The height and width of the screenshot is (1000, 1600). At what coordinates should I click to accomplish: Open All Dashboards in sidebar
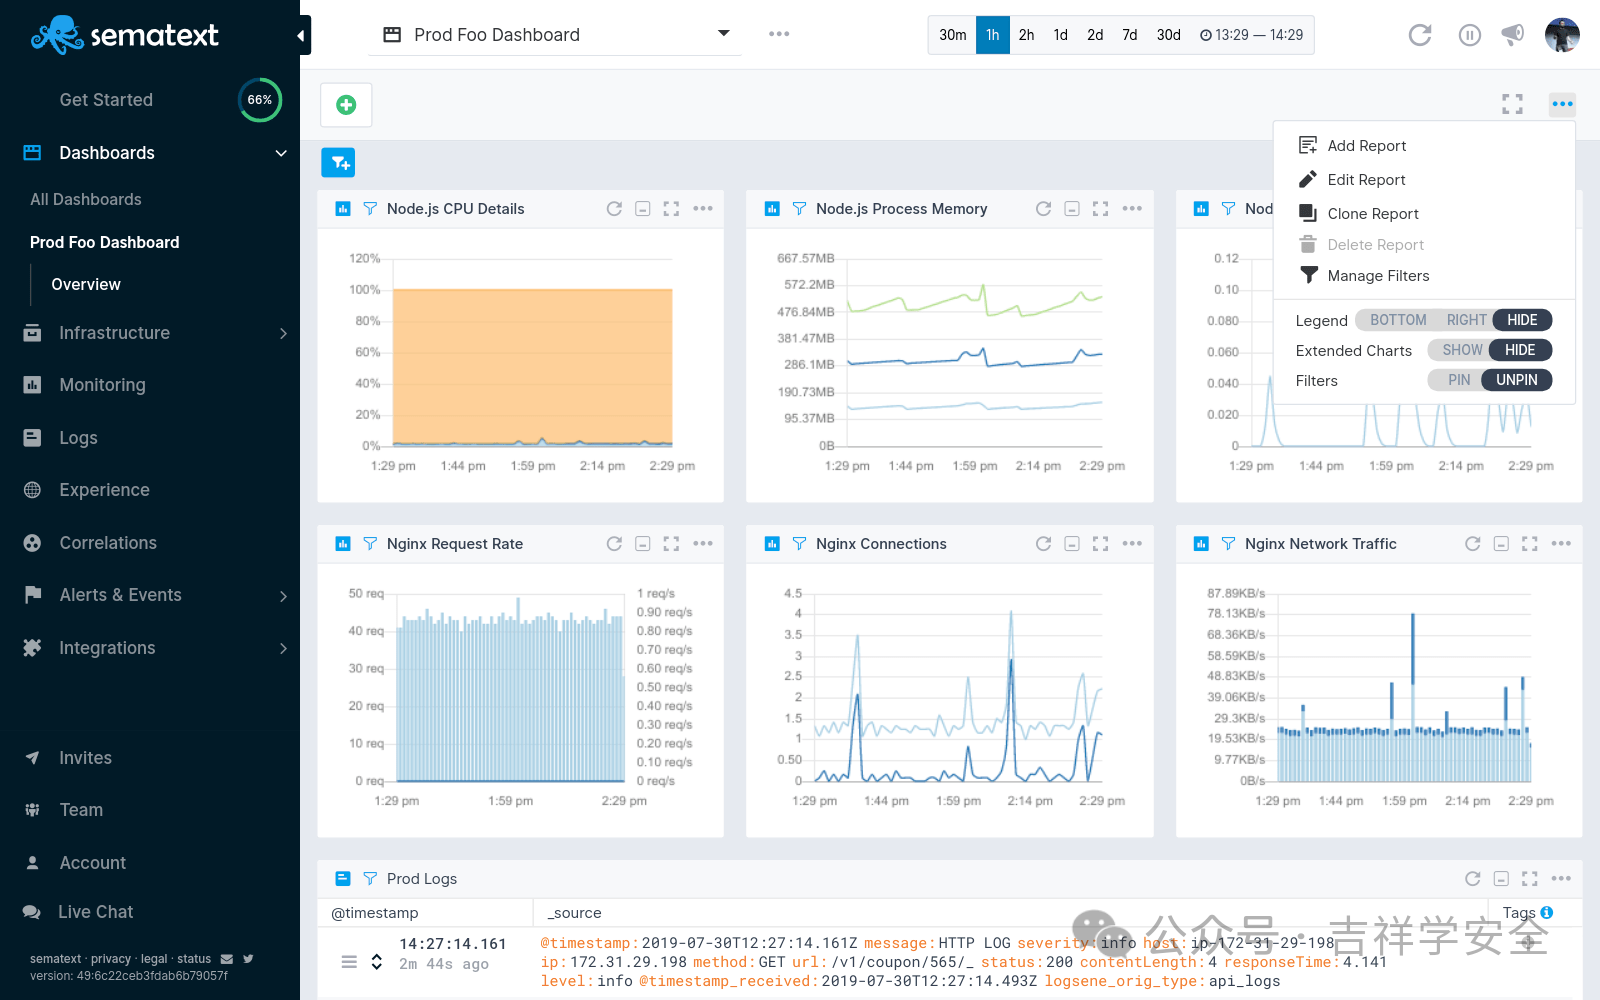click(x=86, y=200)
